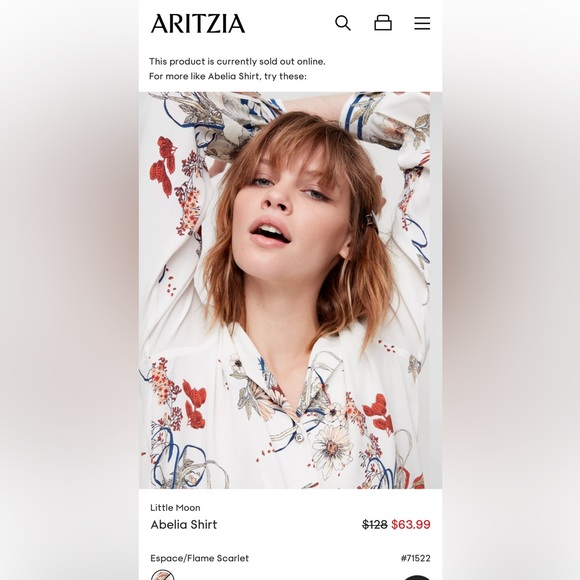Open the Little Moon brand link
This screenshot has width=580, height=580.
click(x=175, y=508)
